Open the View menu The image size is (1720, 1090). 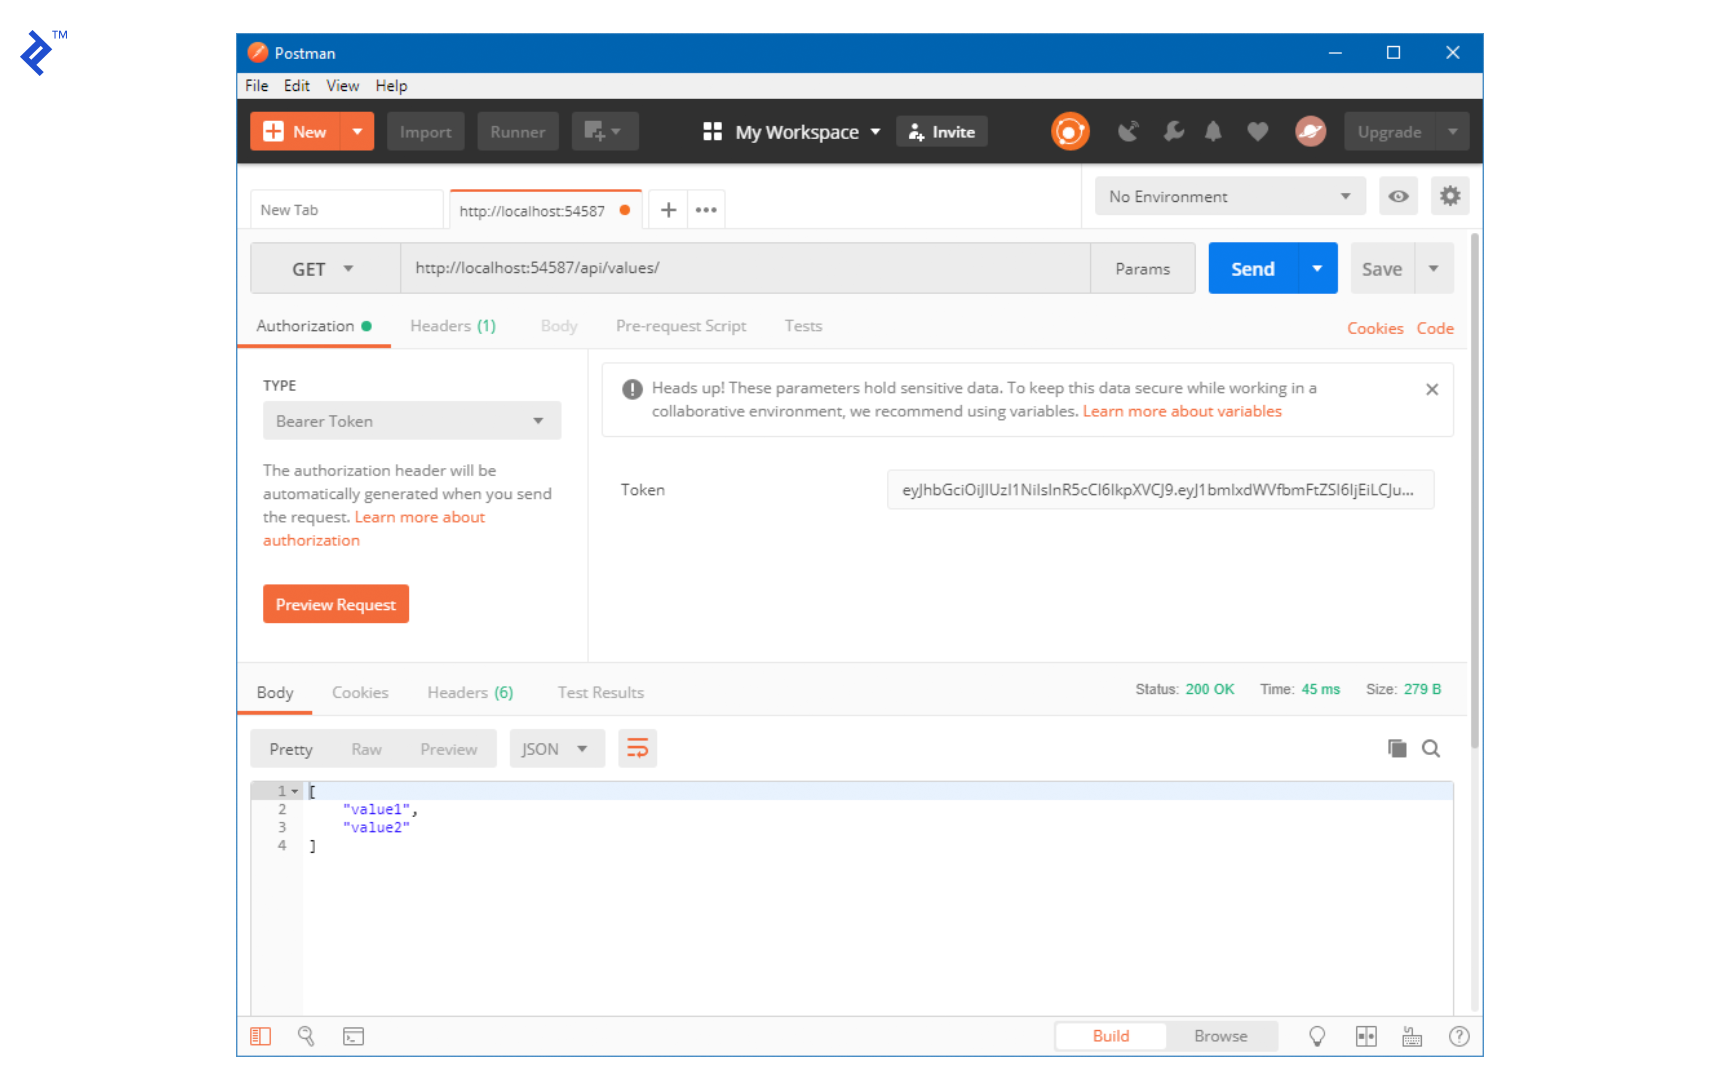click(342, 86)
